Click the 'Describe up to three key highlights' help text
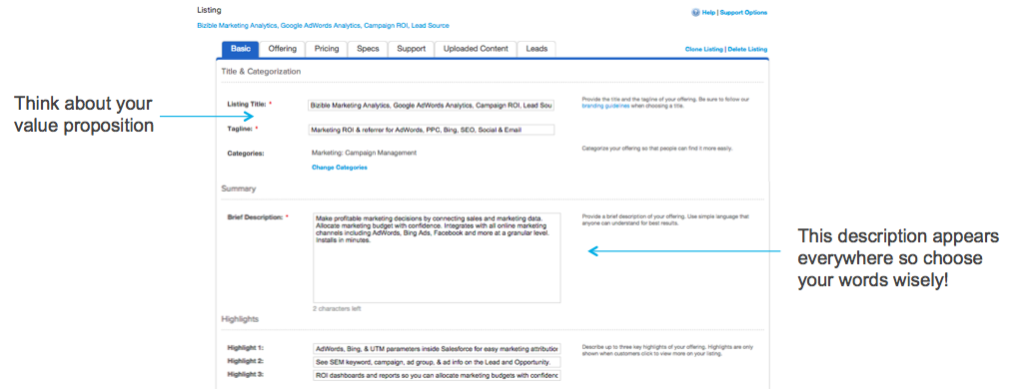1024x389 pixels. point(667,350)
